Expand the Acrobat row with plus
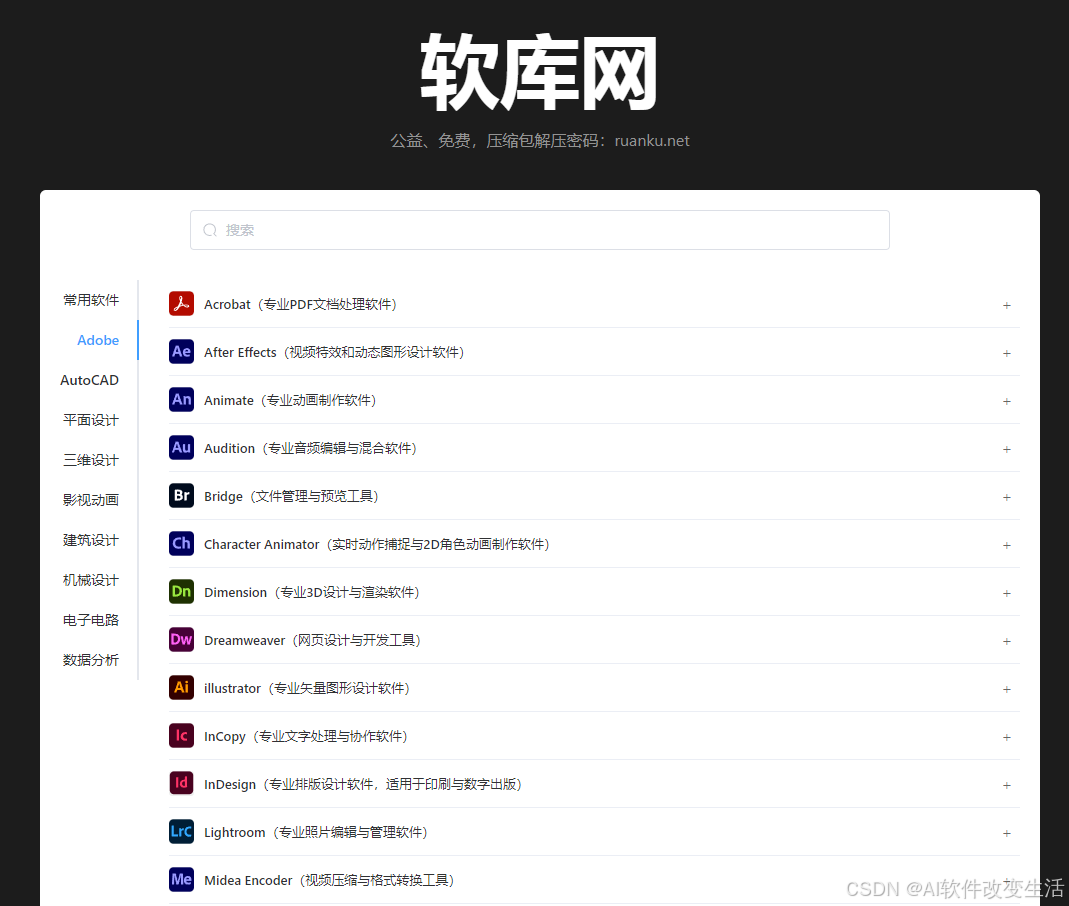1069x906 pixels. coord(1006,305)
